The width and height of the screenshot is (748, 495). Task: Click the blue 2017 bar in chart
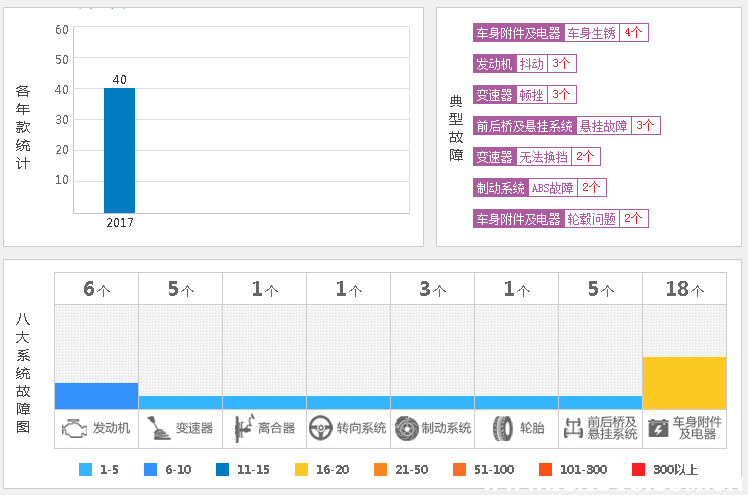(x=119, y=150)
